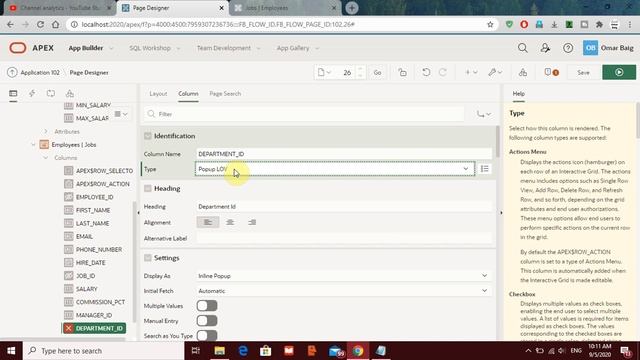The image size is (640, 360).
Task: Click the Save button
Action: click(x=583, y=72)
